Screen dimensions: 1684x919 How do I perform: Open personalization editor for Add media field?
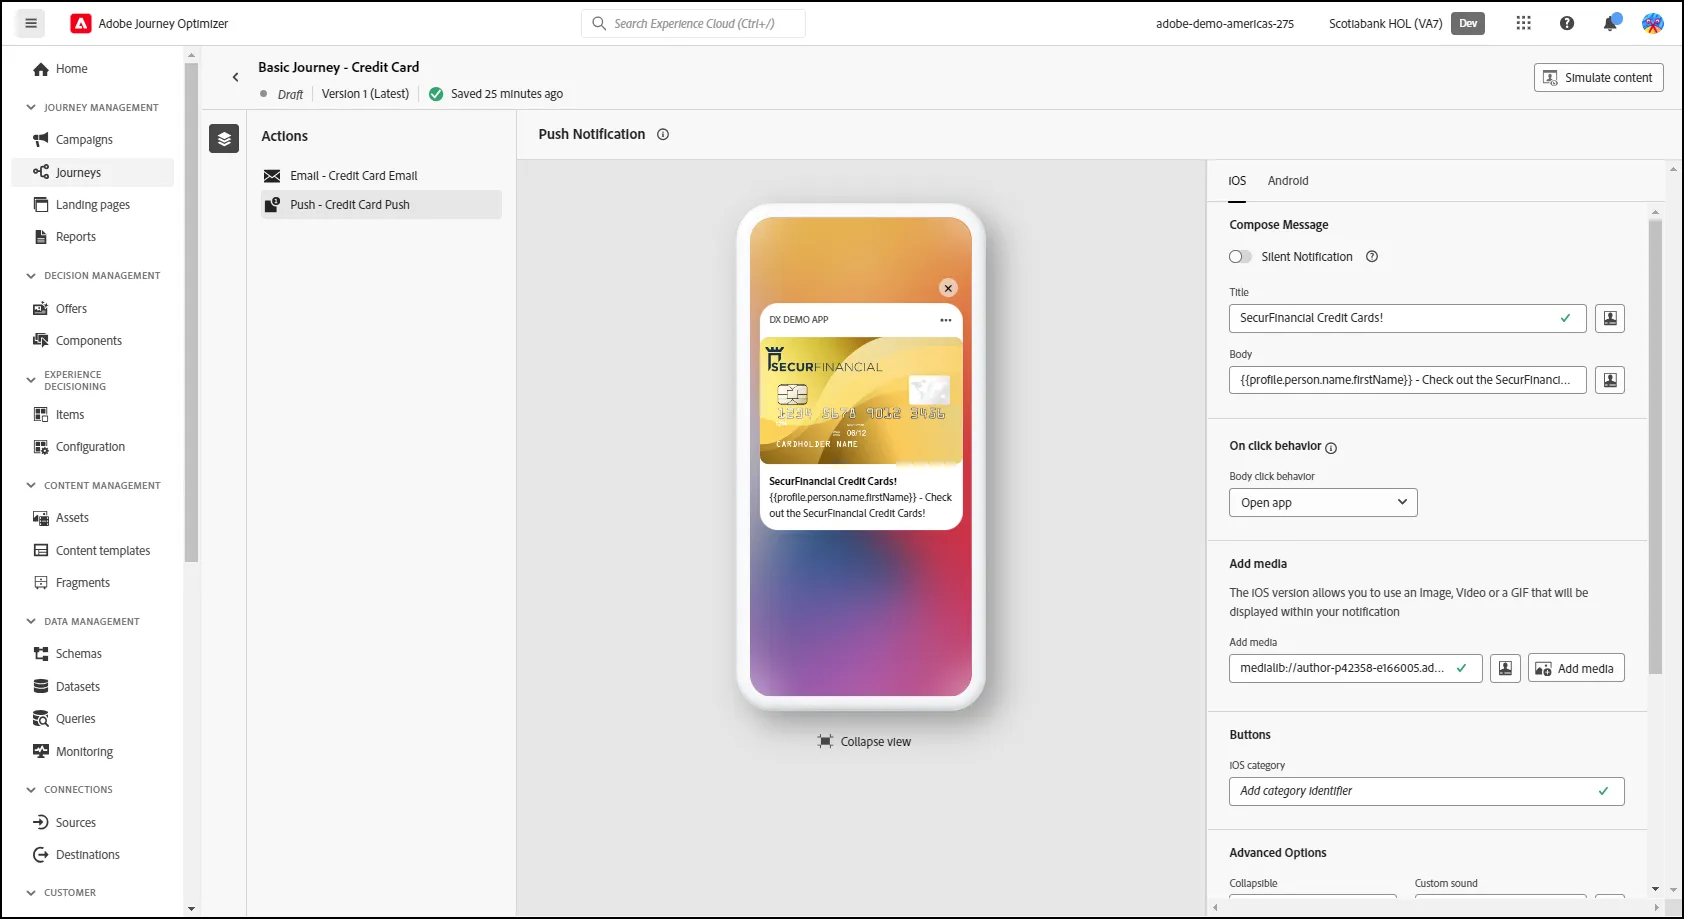[x=1505, y=668]
